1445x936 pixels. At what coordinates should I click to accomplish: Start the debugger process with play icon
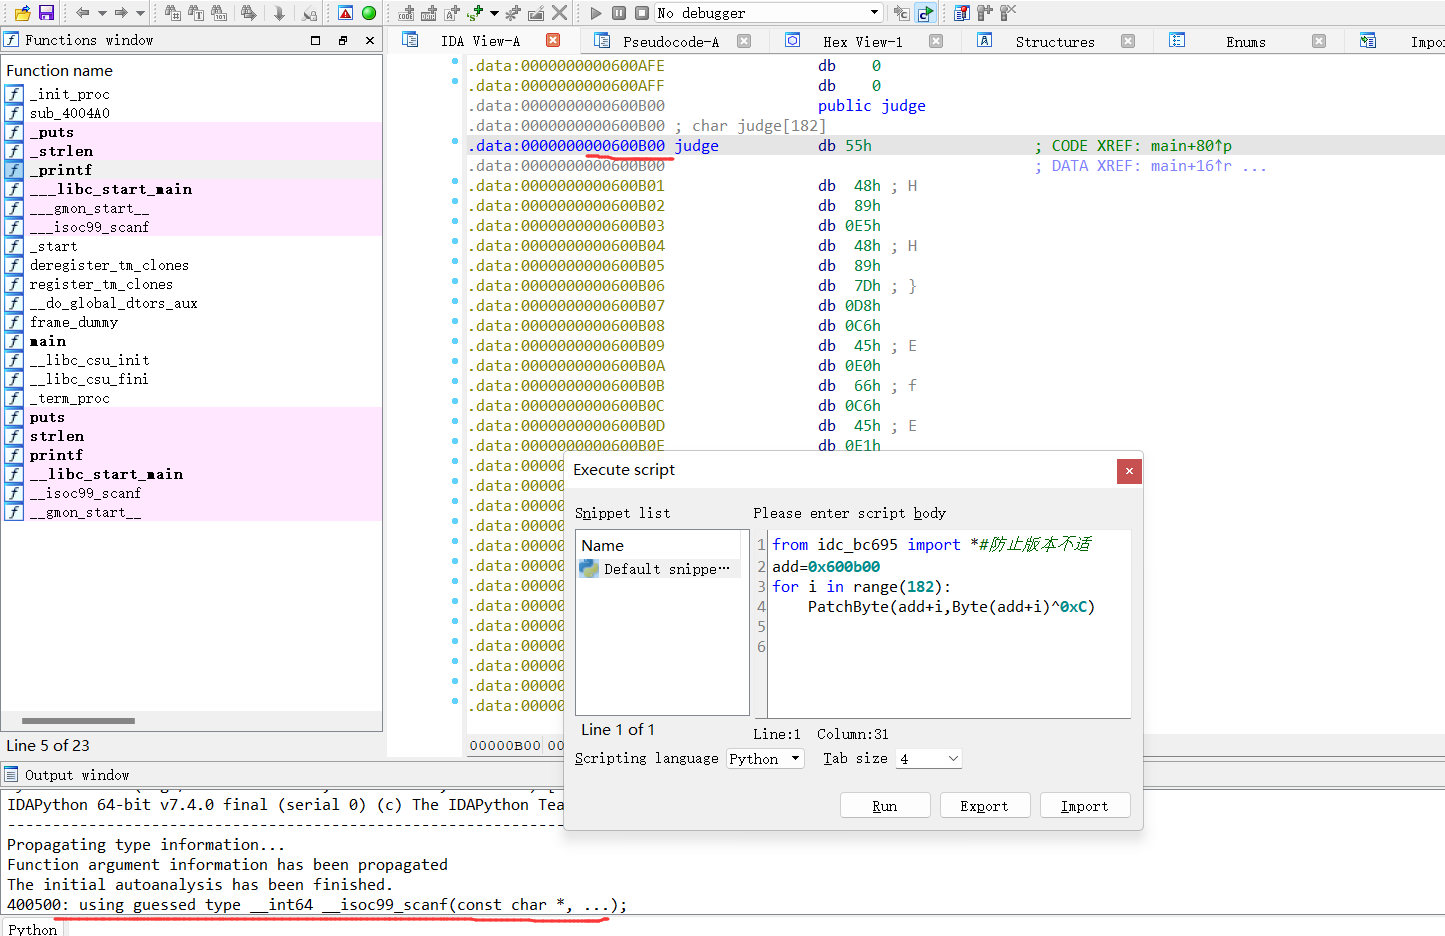coord(595,13)
